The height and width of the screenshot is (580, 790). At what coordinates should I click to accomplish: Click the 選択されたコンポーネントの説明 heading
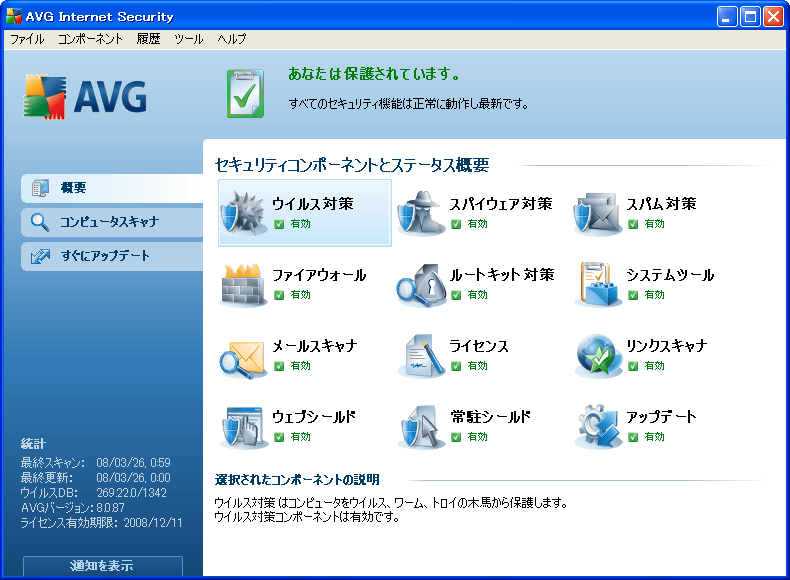point(297,479)
